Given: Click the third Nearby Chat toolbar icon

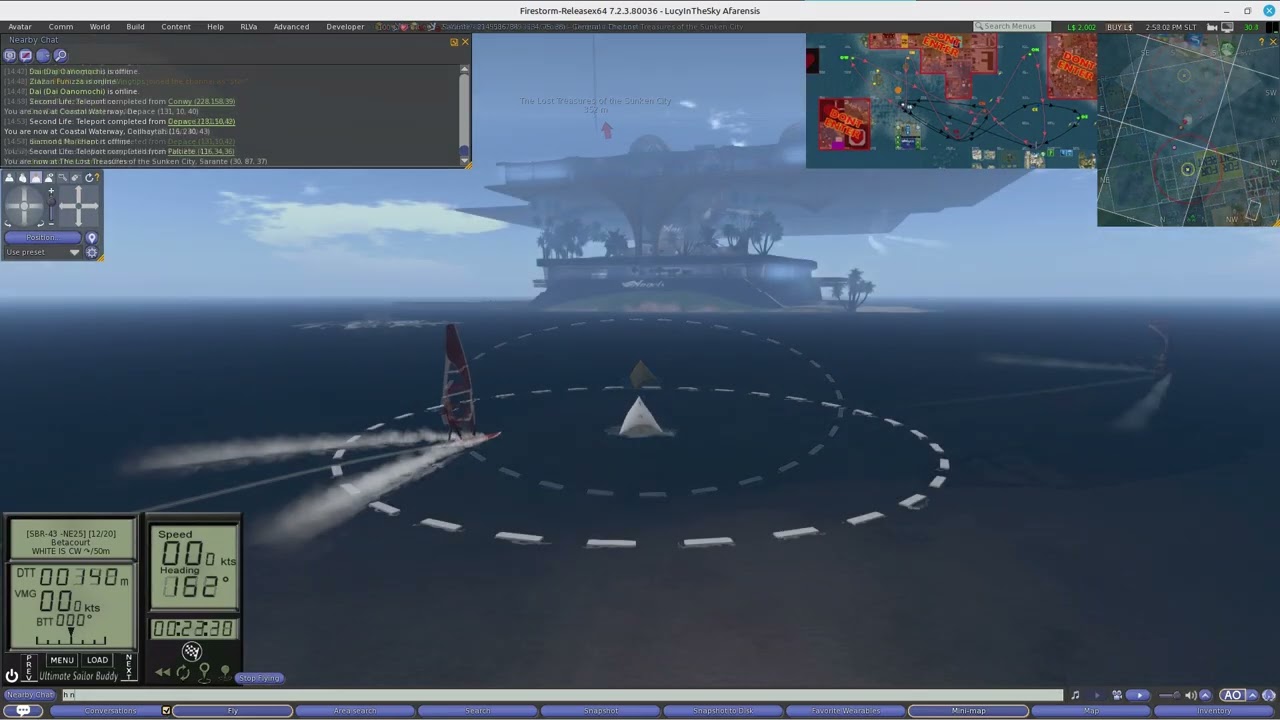Looking at the screenshot, I should click(43, 56).
